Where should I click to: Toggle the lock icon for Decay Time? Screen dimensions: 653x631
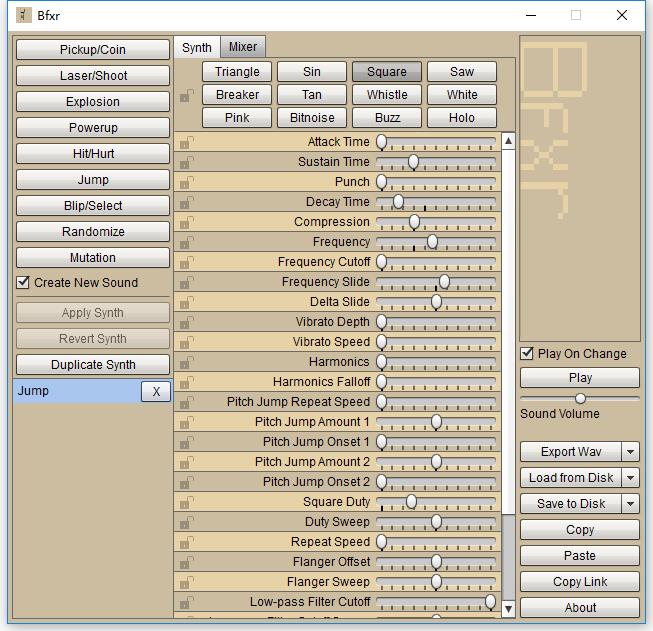click(x=187, y=202)
